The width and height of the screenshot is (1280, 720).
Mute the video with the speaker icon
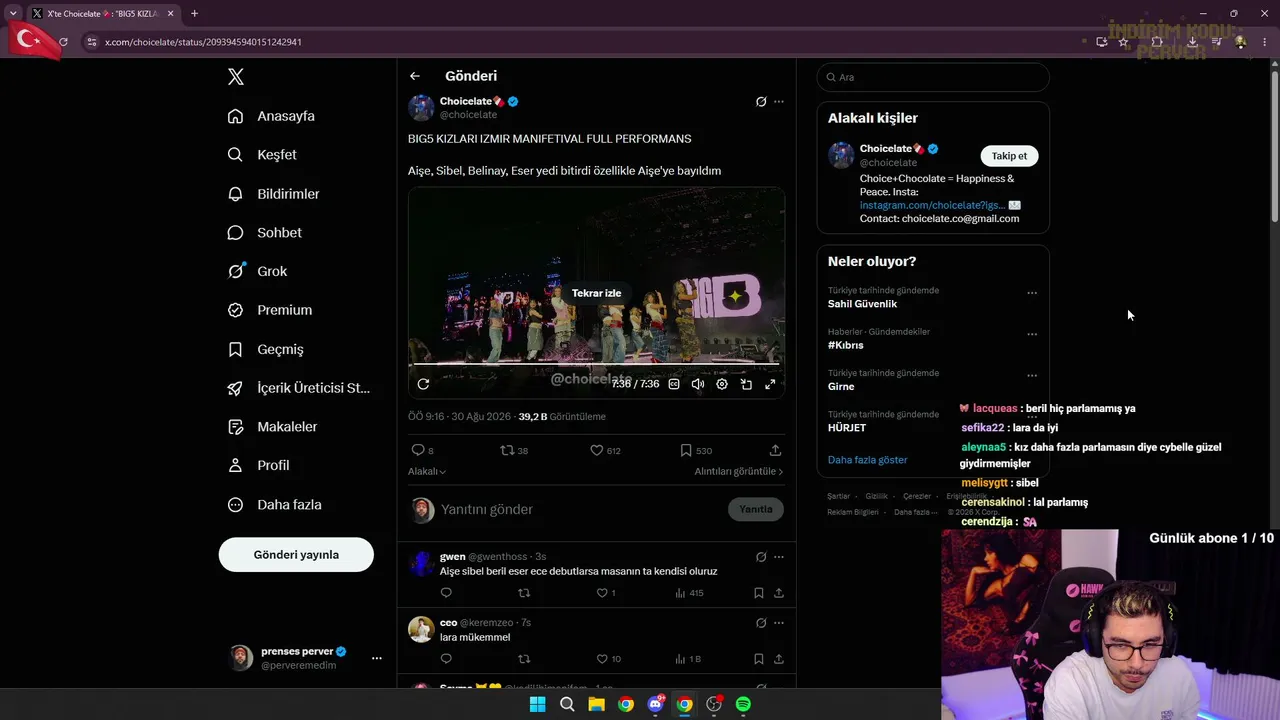[698, 384]
